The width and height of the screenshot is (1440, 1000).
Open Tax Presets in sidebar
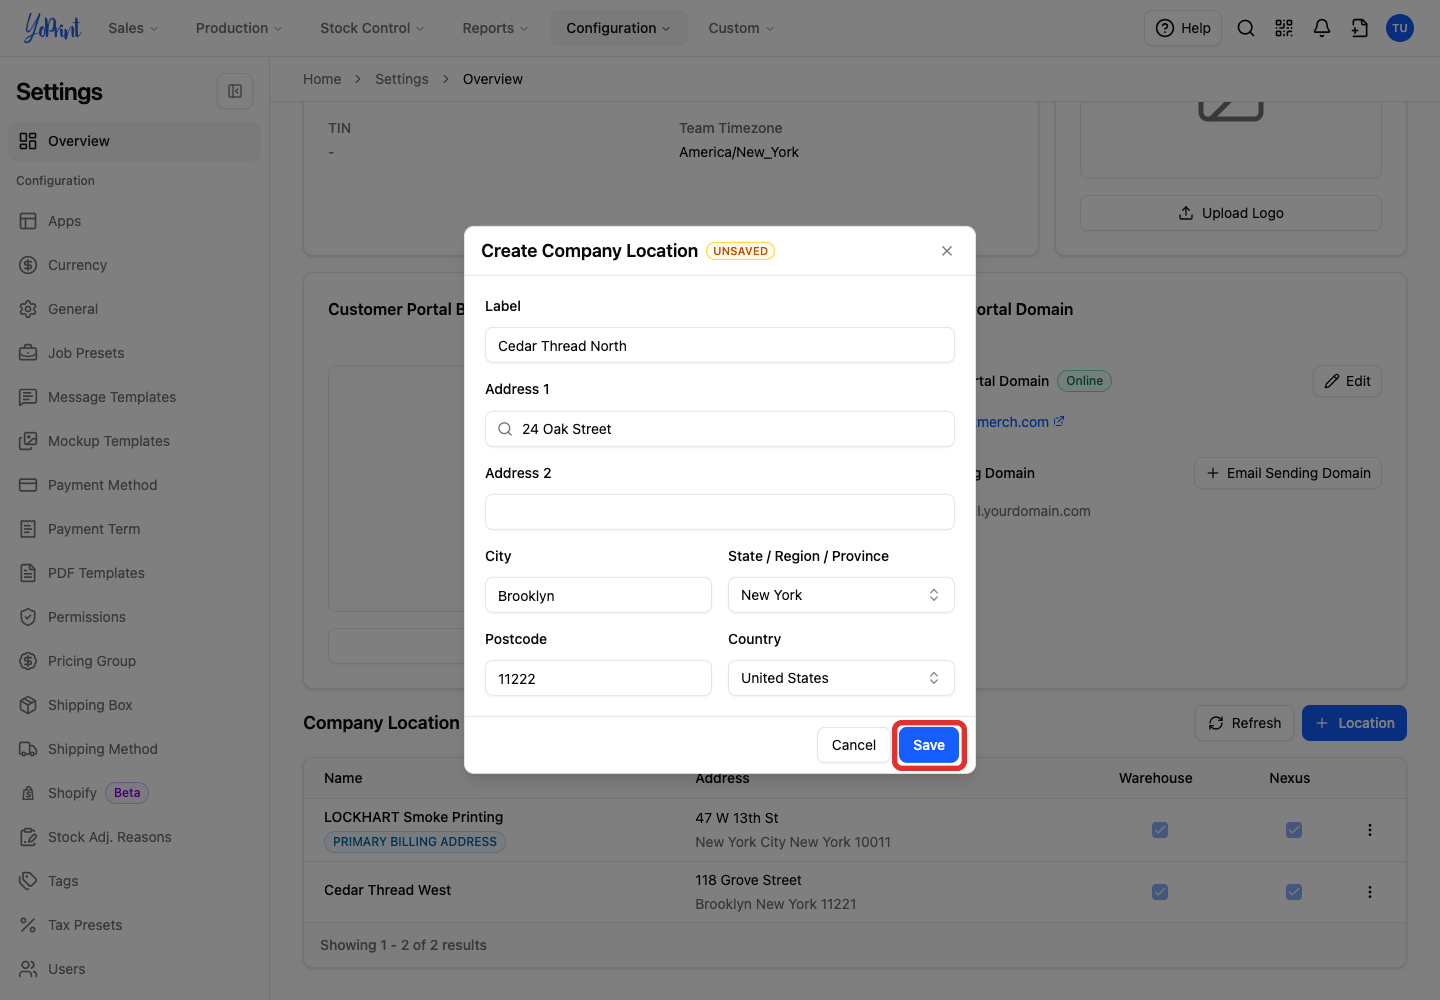click(134, 925)
